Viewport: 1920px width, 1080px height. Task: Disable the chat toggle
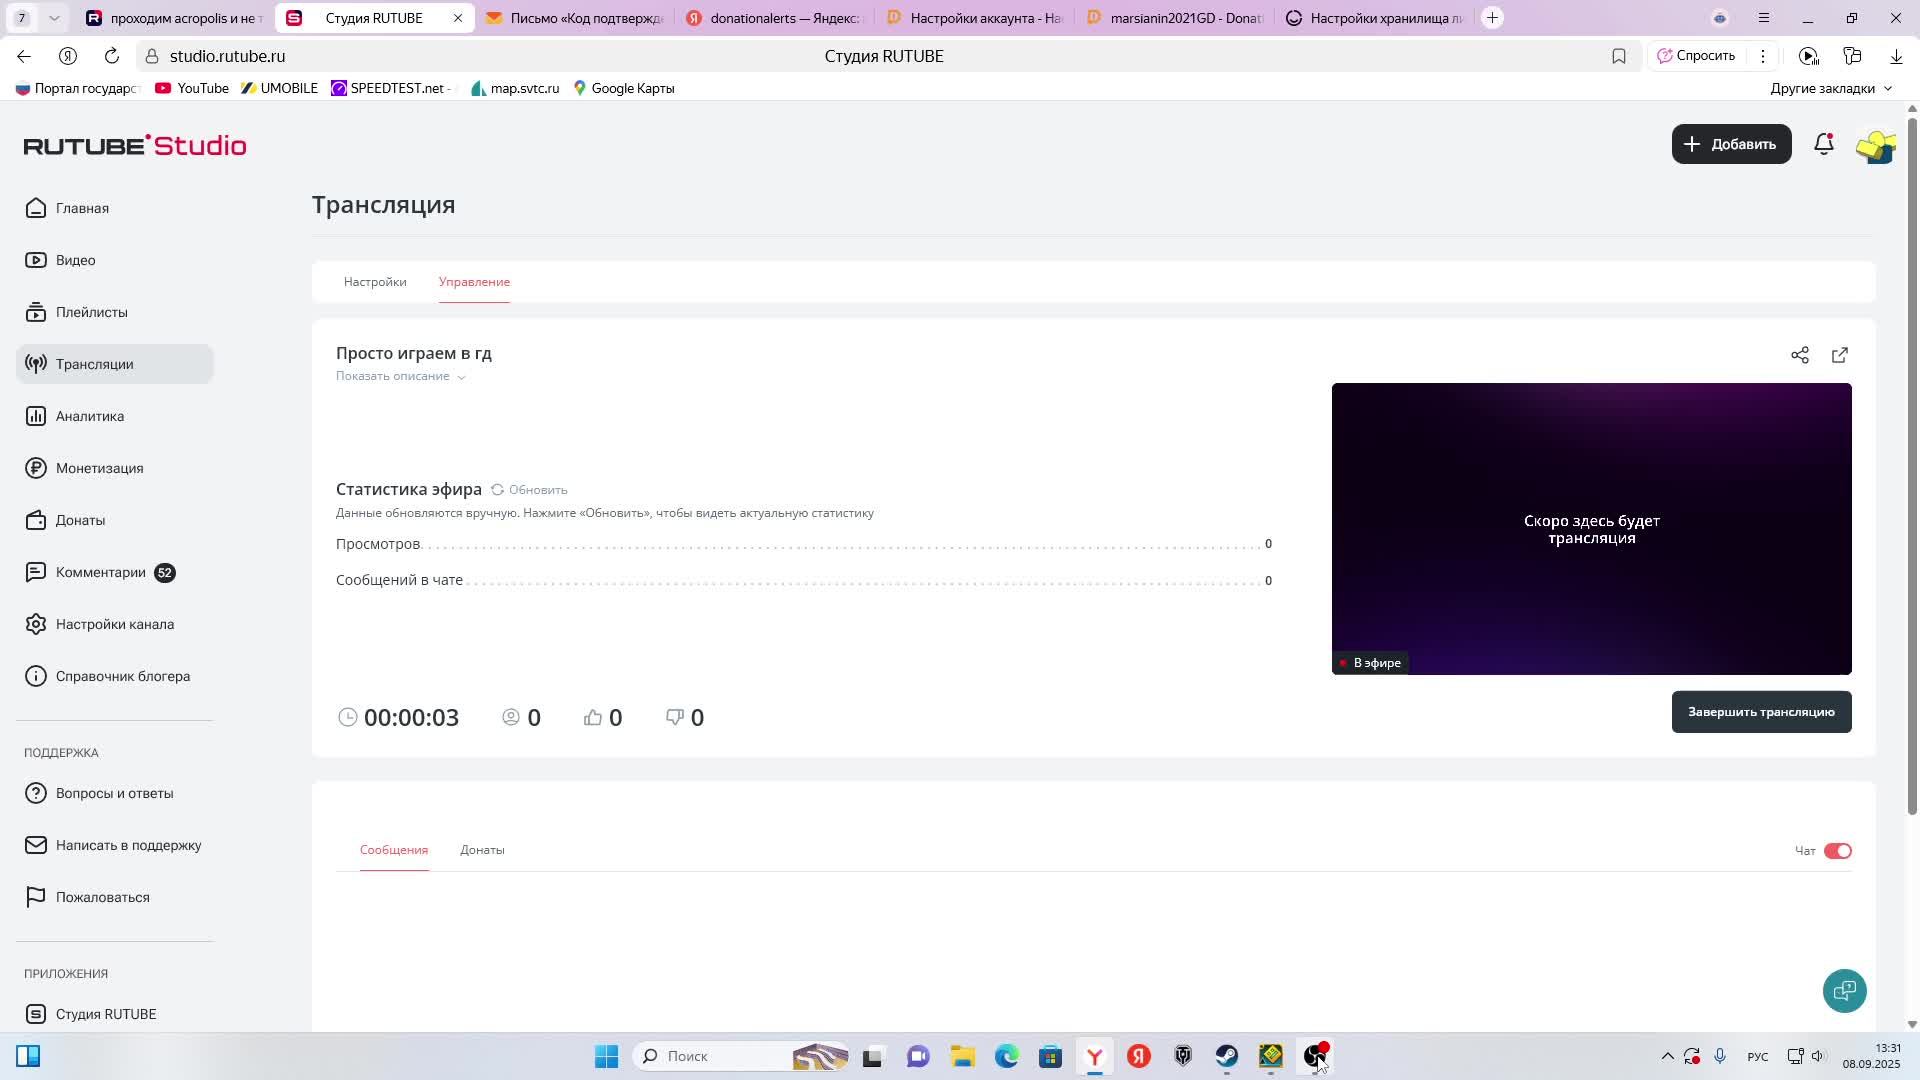pyautogui.click(x=1837, y=851)
